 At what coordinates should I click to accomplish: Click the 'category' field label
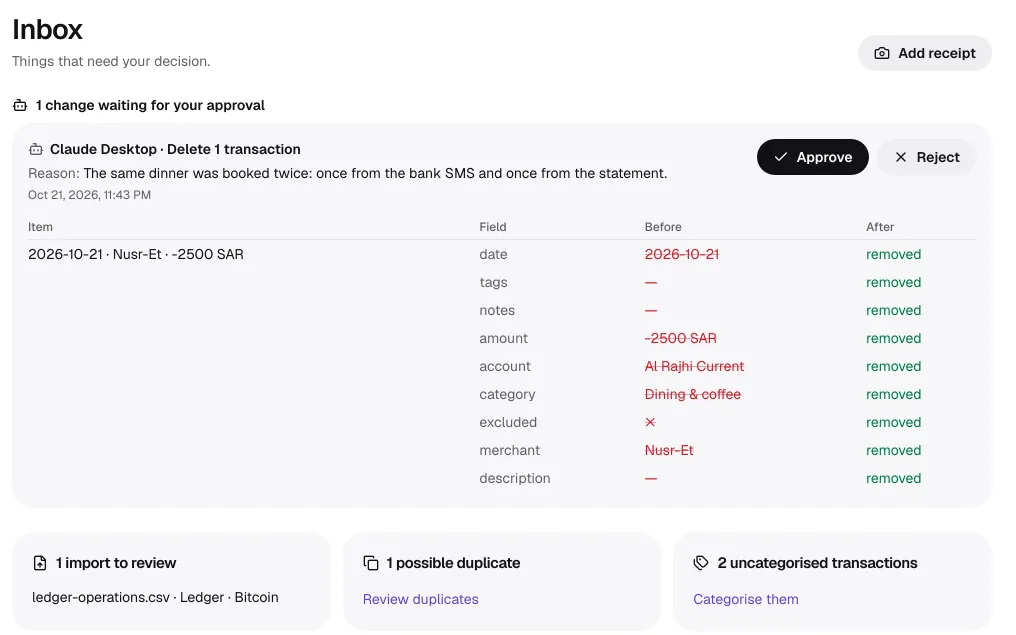(507, 395)
